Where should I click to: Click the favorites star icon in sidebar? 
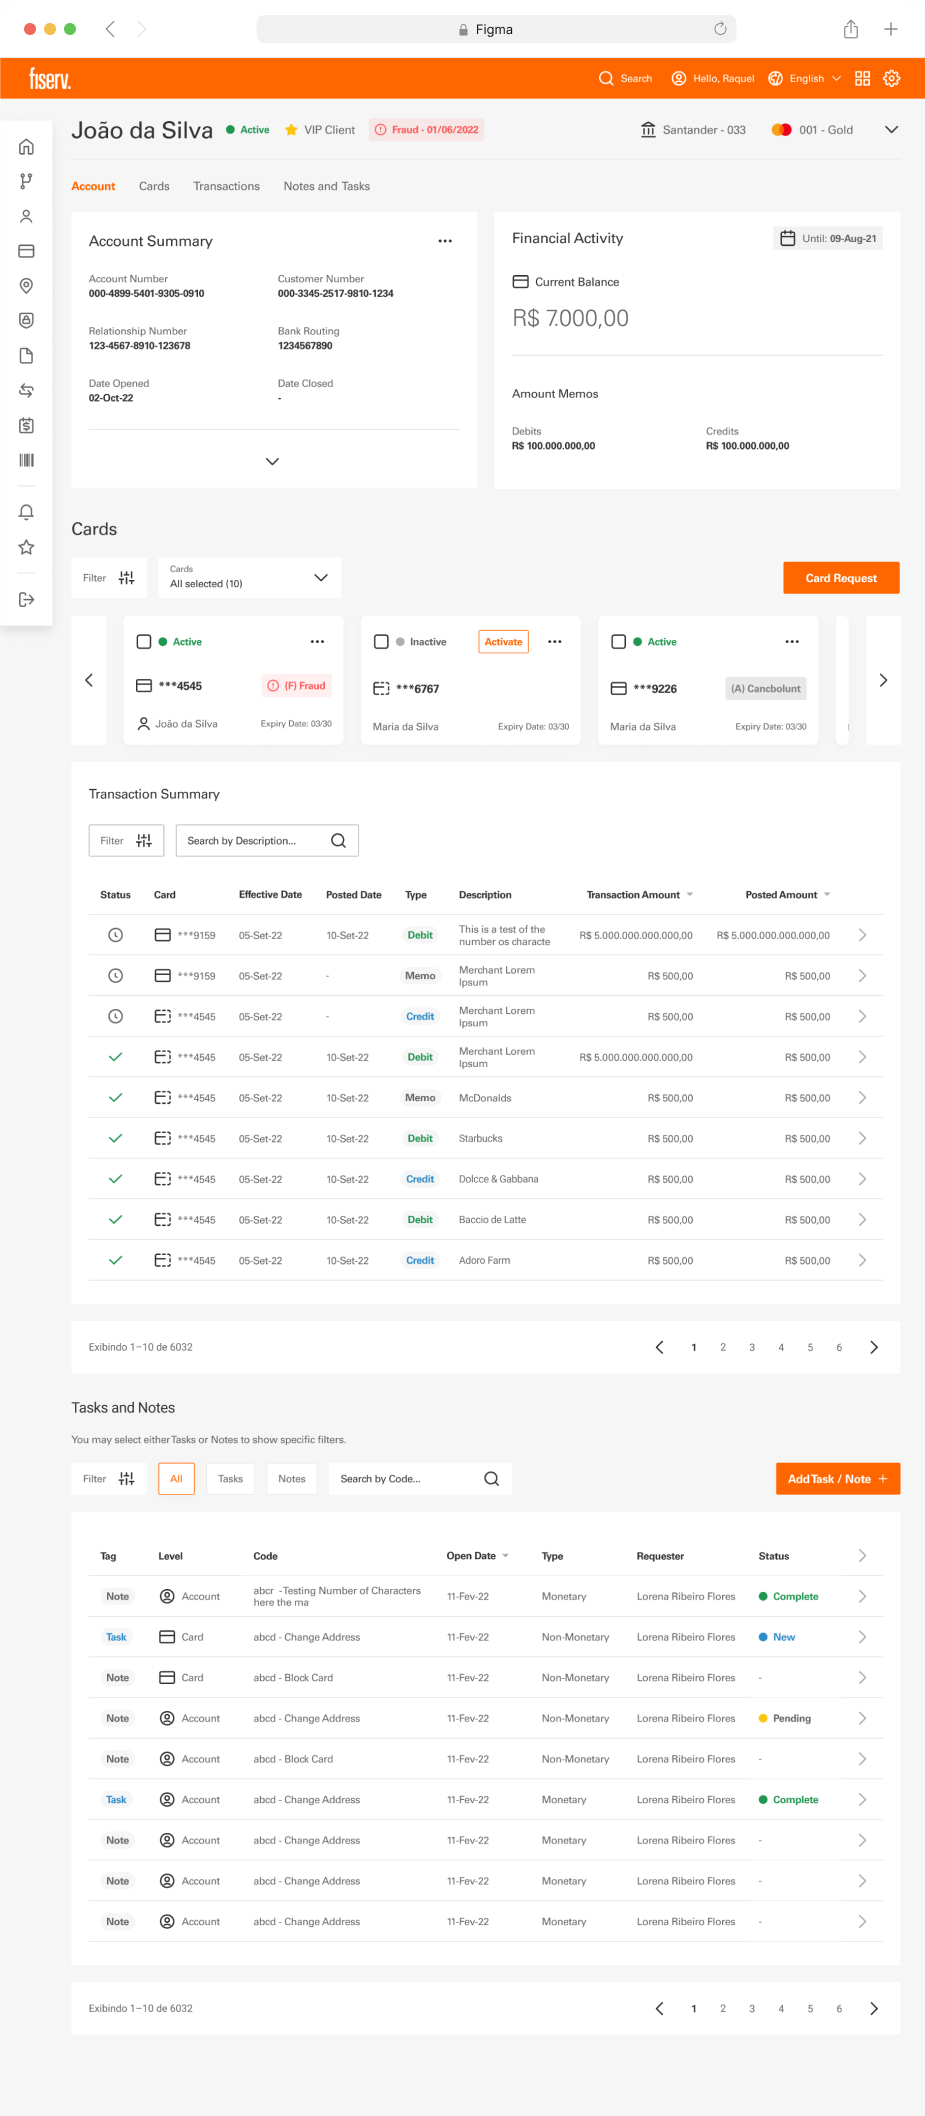click(27, 547)
